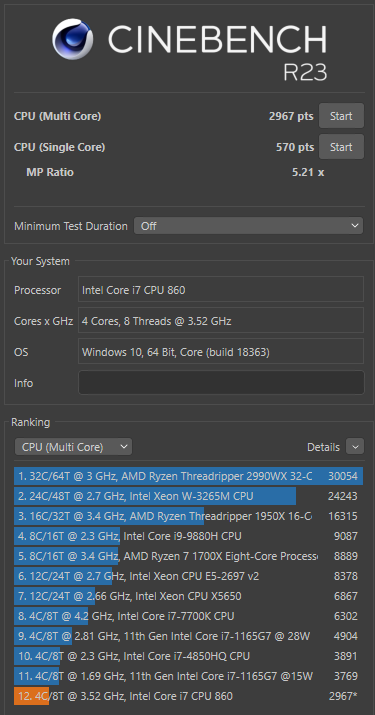Start the CPU Single Core test
The height and width of the screenshot is (715, 375).
click(341, 147)
